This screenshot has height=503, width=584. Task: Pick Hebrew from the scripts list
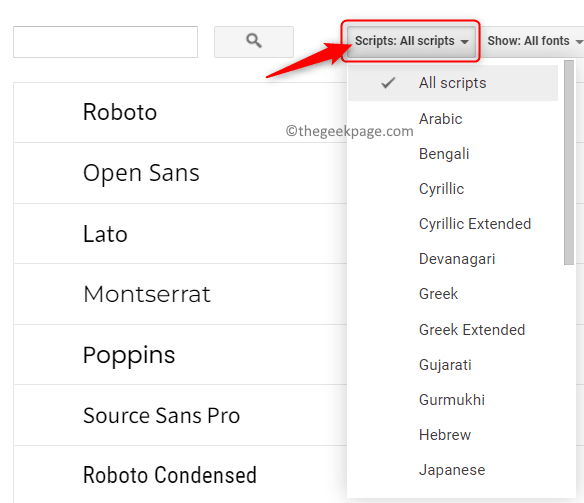453,434
